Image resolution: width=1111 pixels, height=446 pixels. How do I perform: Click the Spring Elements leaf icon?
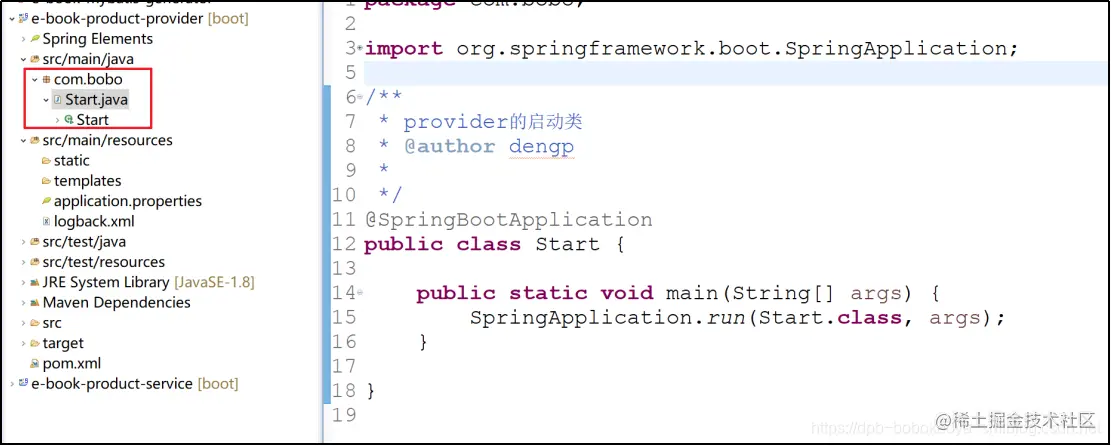click(x=35, y=39)
